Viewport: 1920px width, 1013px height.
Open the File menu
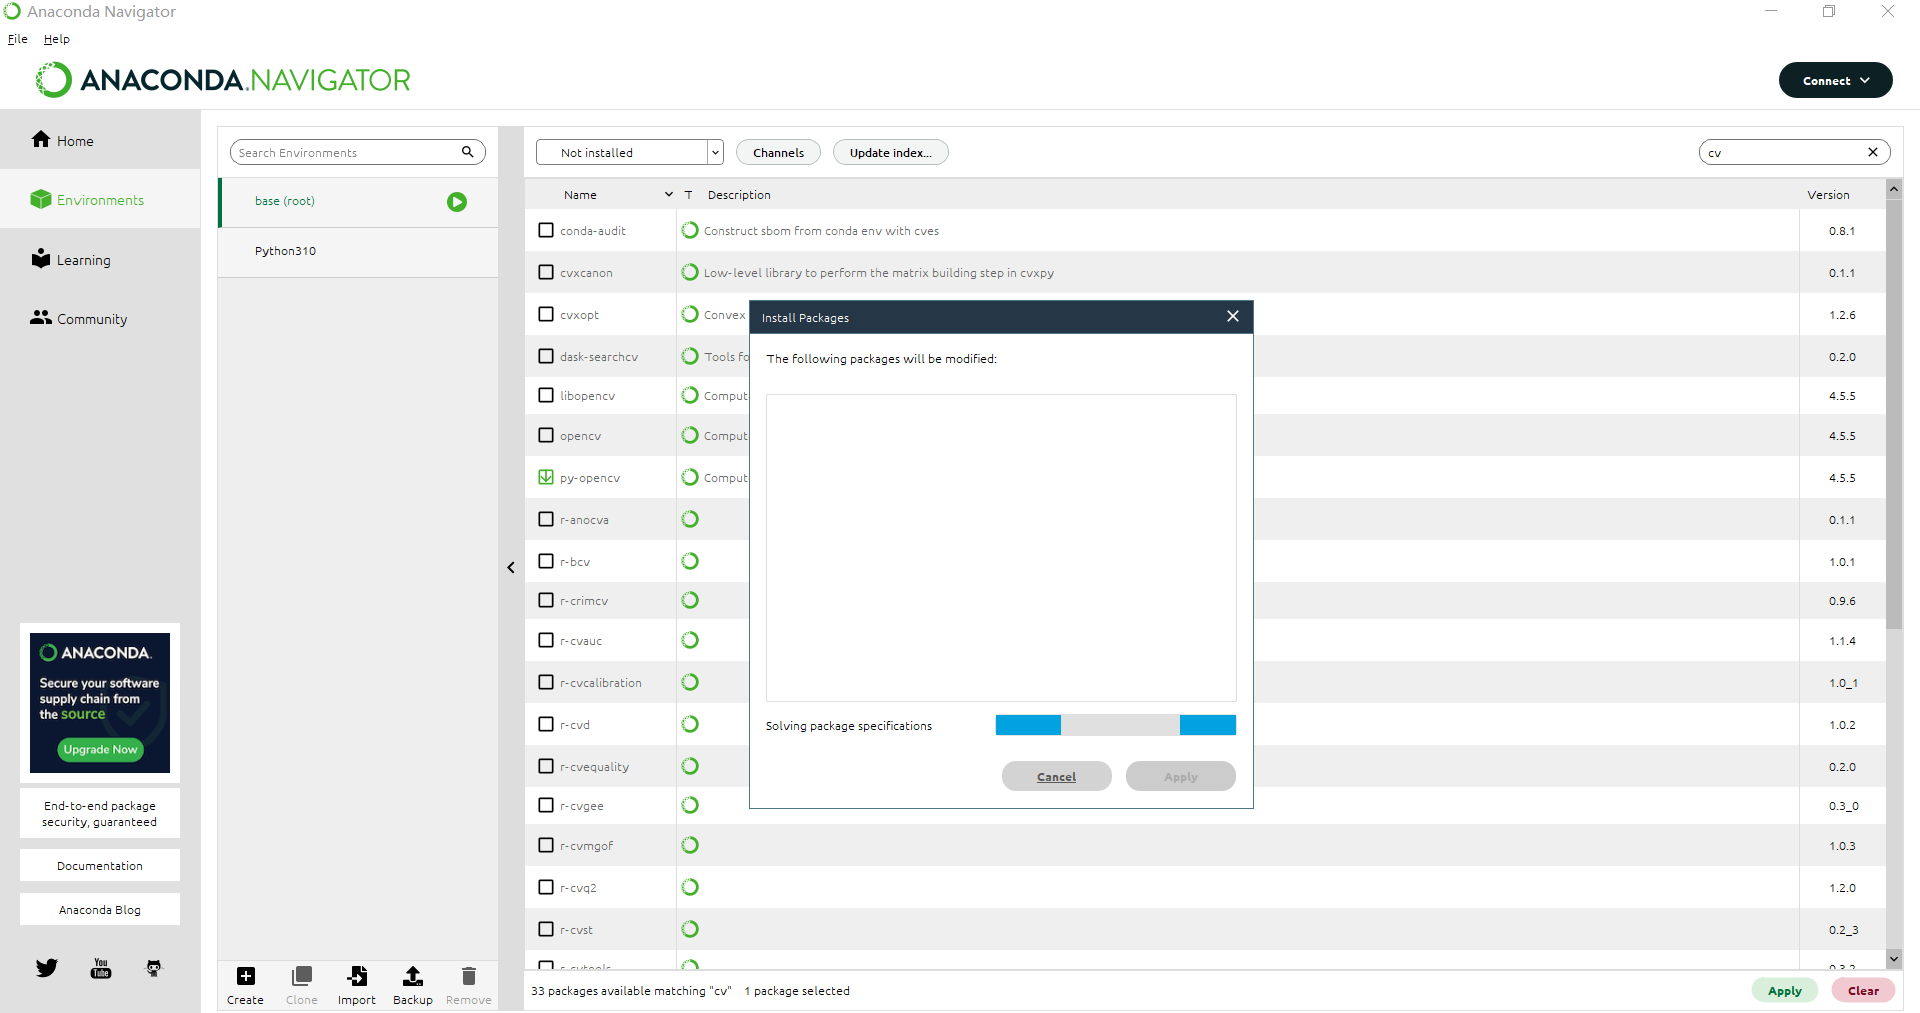coord(18,39)
